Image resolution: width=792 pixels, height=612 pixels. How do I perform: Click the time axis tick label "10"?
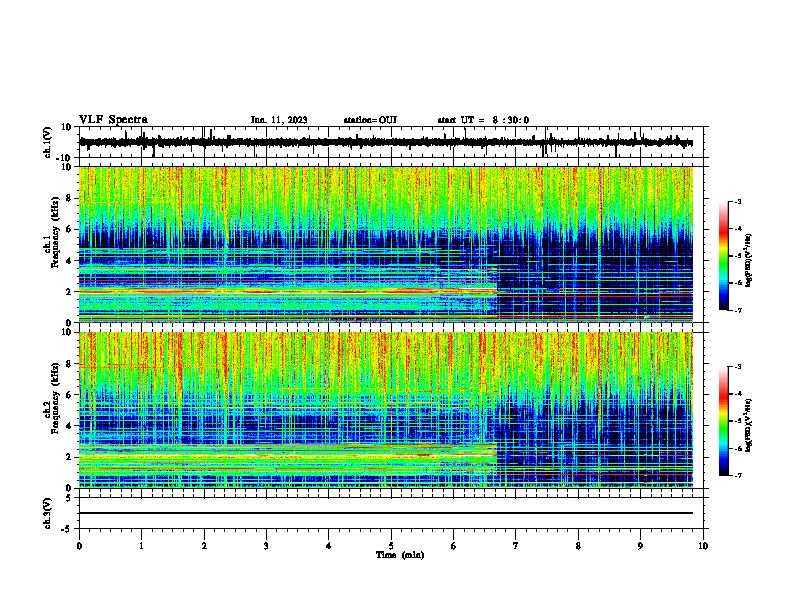(703, 546)
